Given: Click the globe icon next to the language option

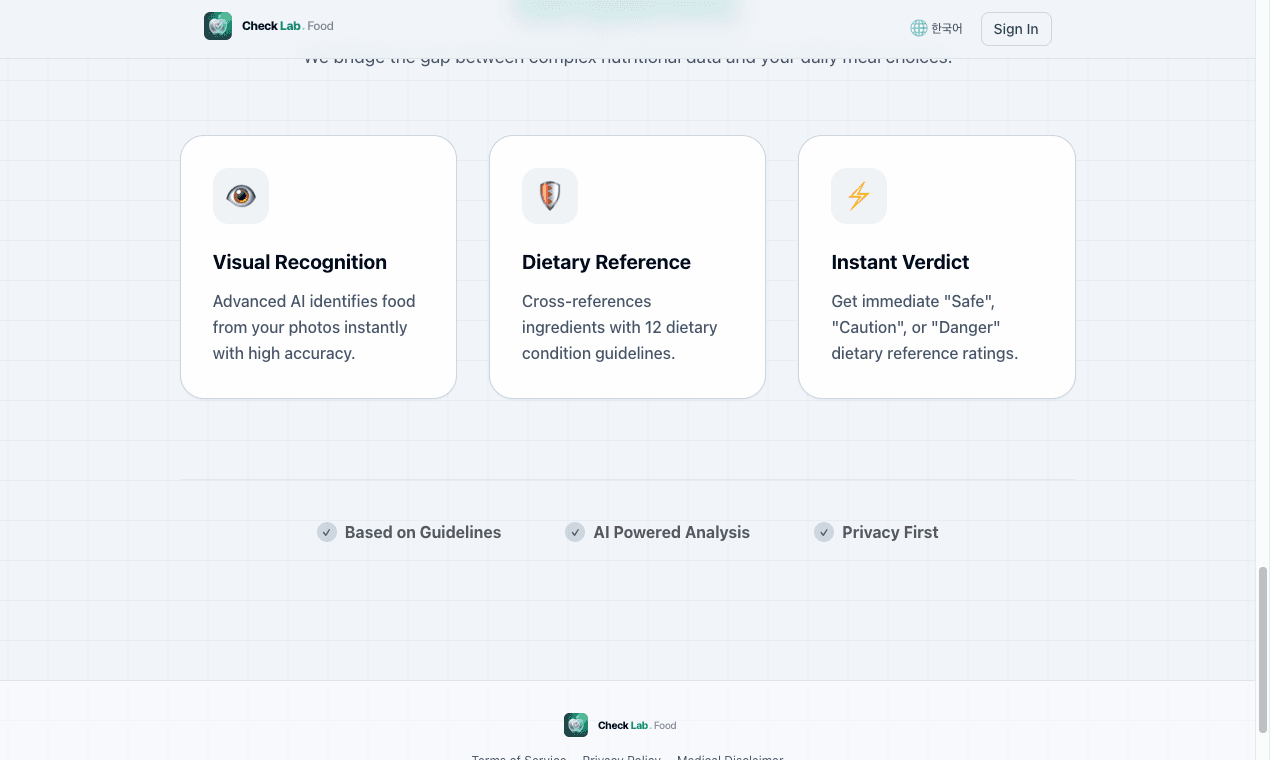Looking at the screenshot, I should tap(917, 28).
